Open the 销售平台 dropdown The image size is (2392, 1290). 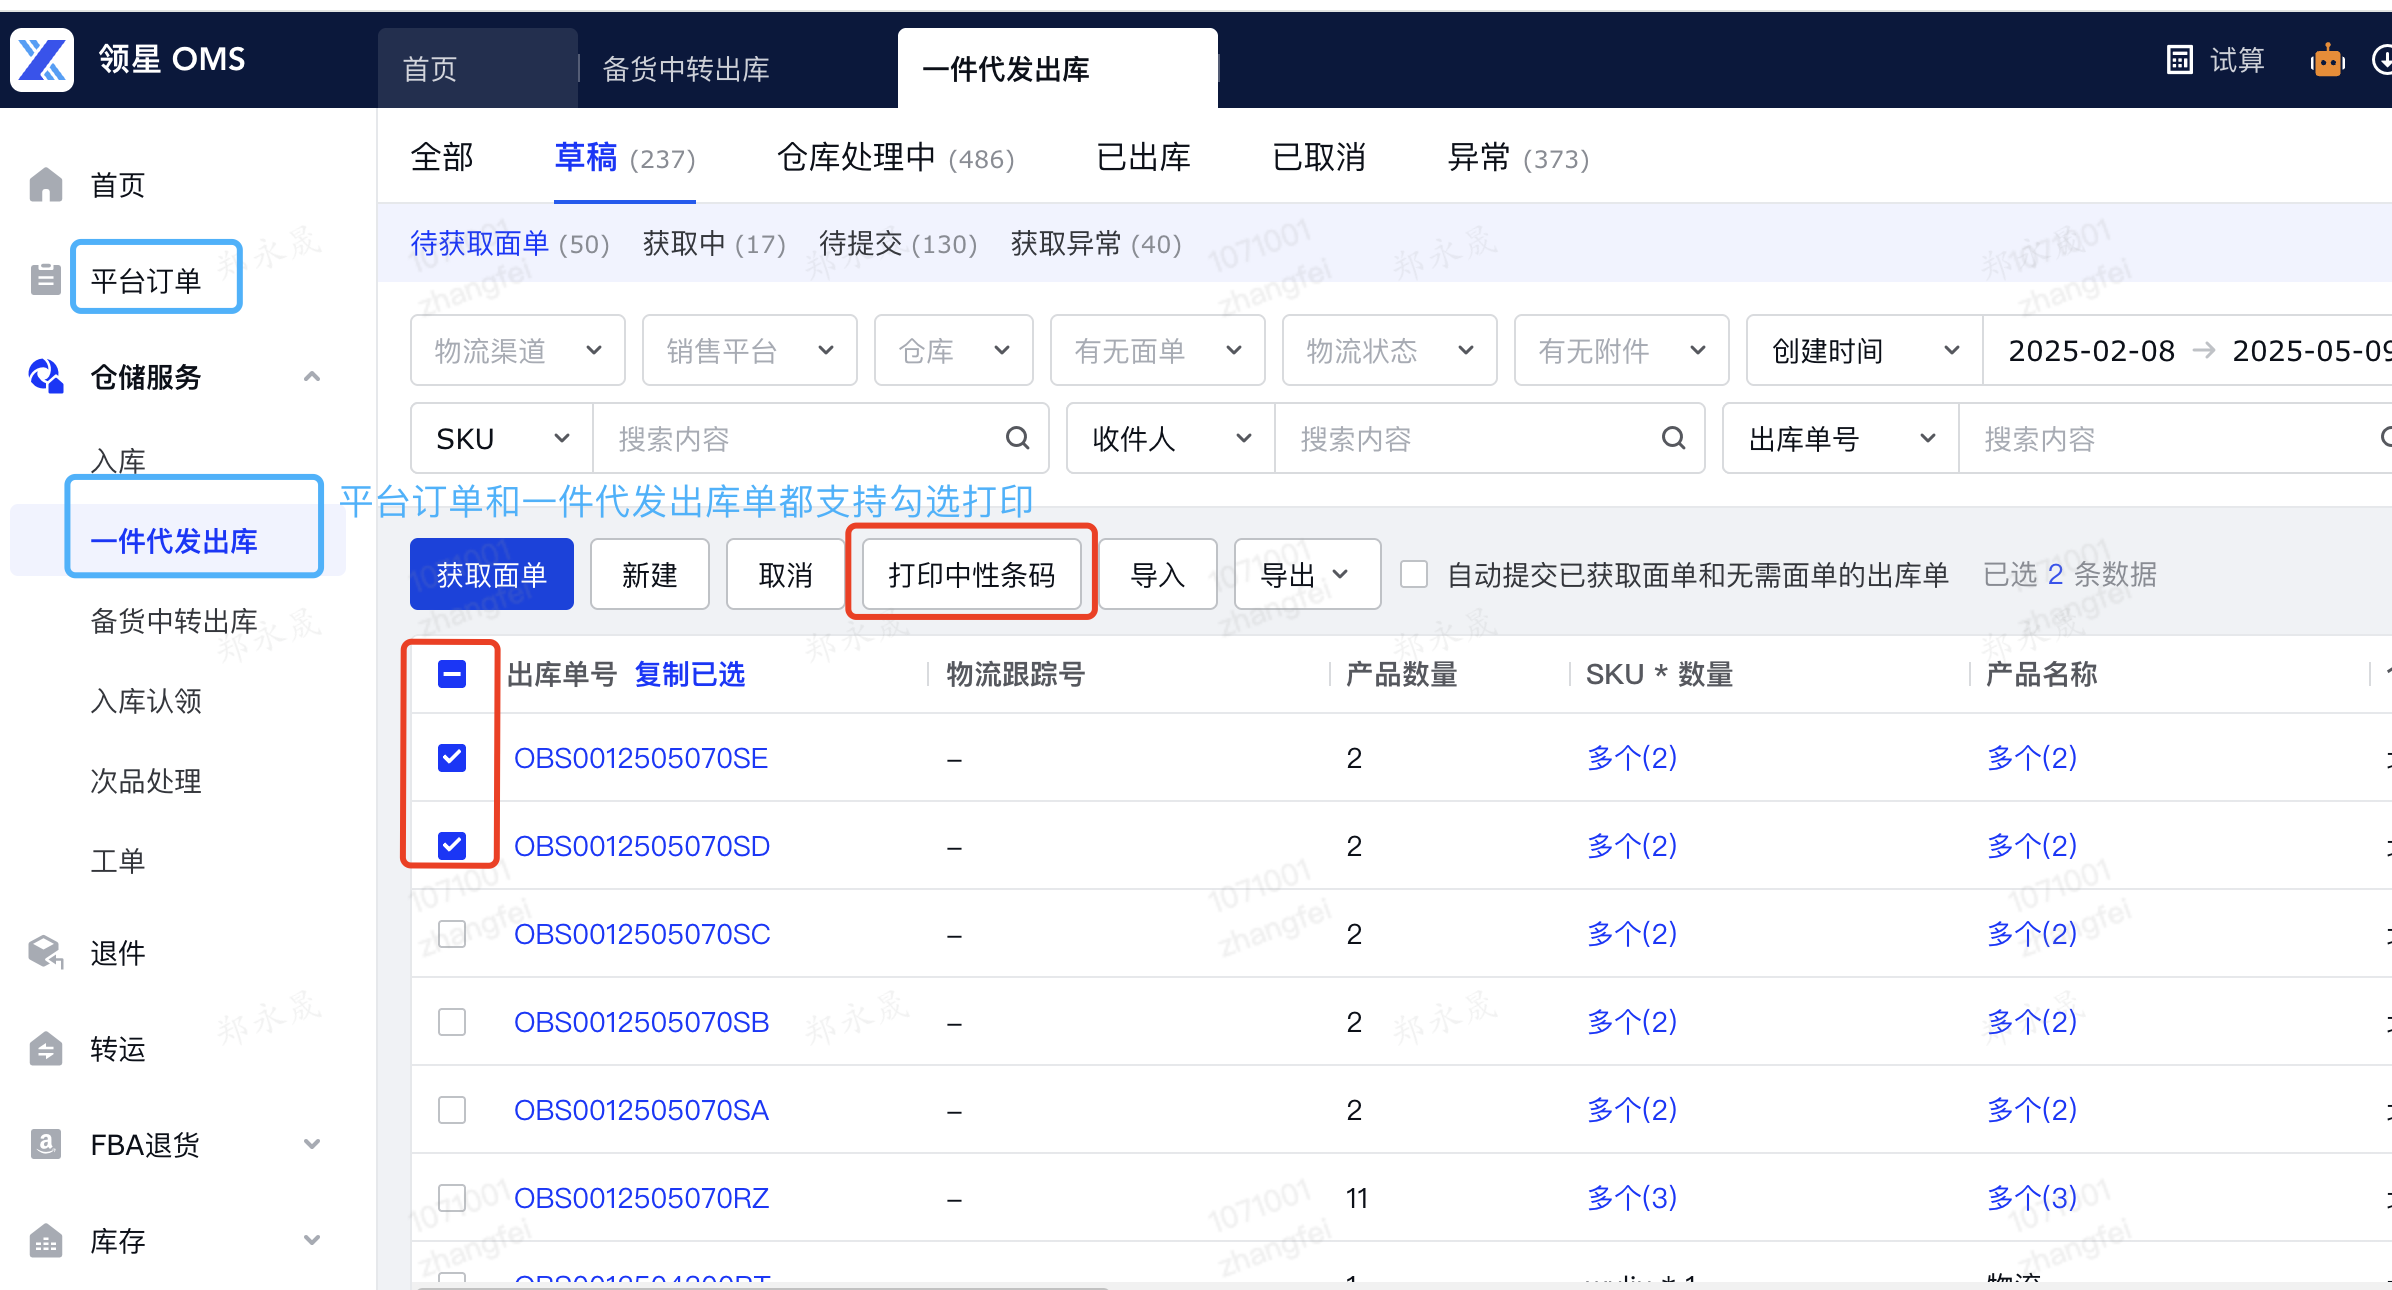(750, 350)
